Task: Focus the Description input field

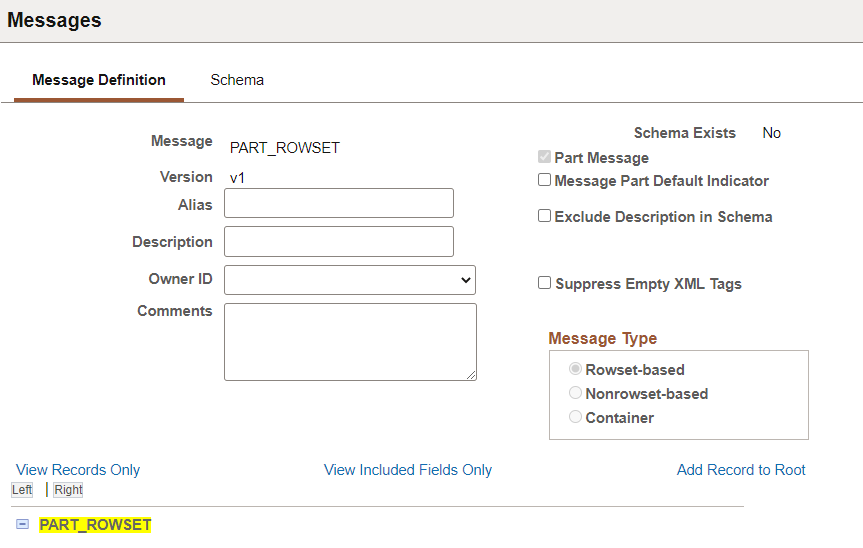Action: point(339,241)
